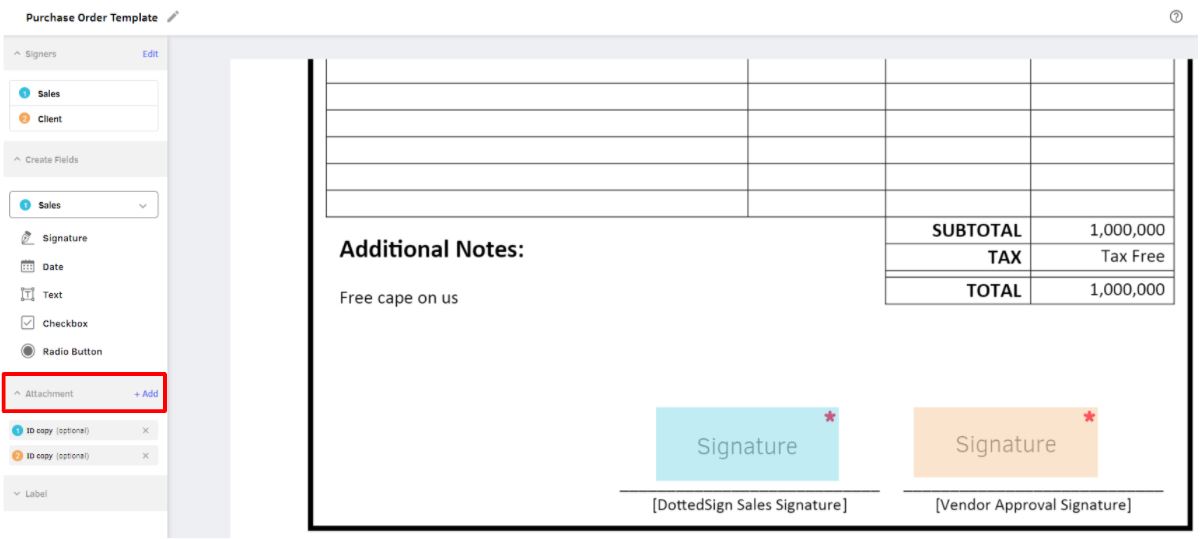The height and width of the screenshot is (539, 1202).
Task: Click the pencil icon to rename the template
Action: coord(173,17)
